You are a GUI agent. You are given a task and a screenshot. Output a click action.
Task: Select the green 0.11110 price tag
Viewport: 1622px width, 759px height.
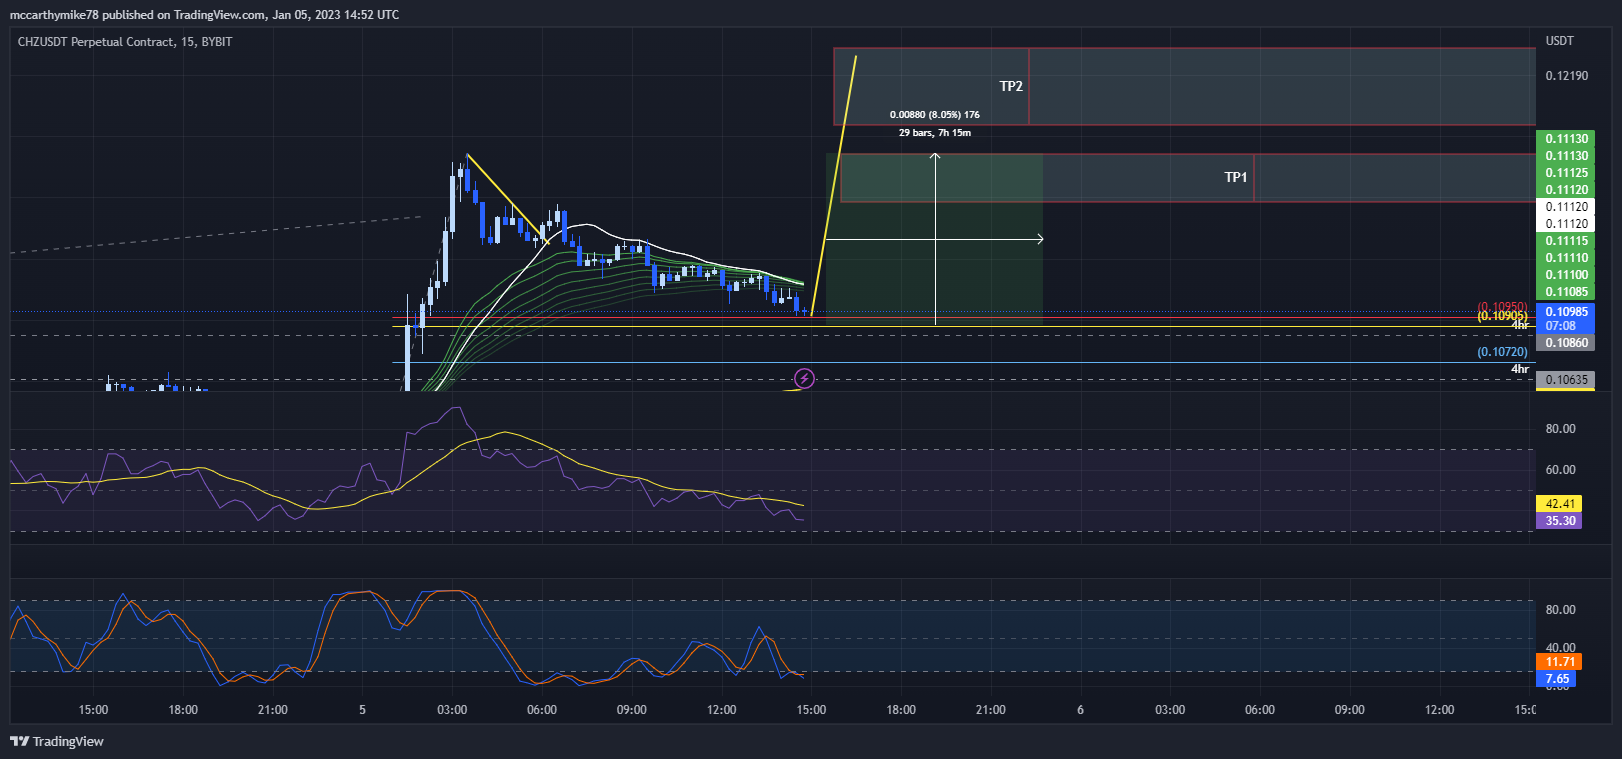[1566, 258]
